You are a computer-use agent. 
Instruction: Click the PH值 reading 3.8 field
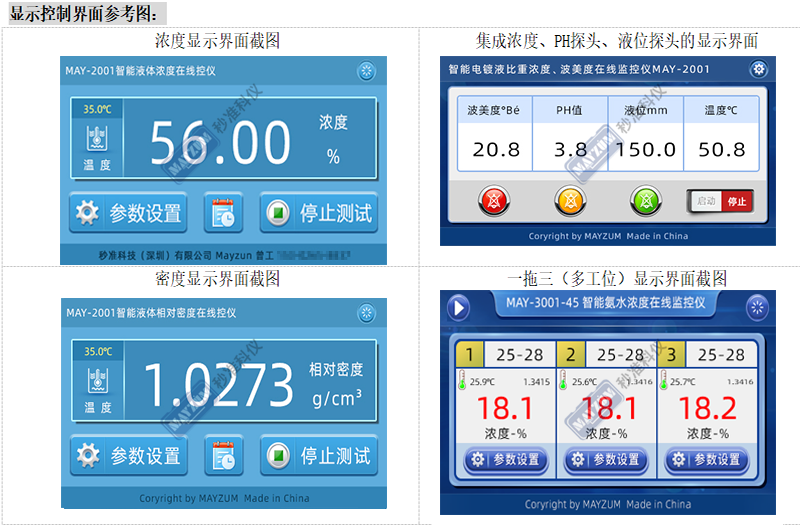pos(571,150)
